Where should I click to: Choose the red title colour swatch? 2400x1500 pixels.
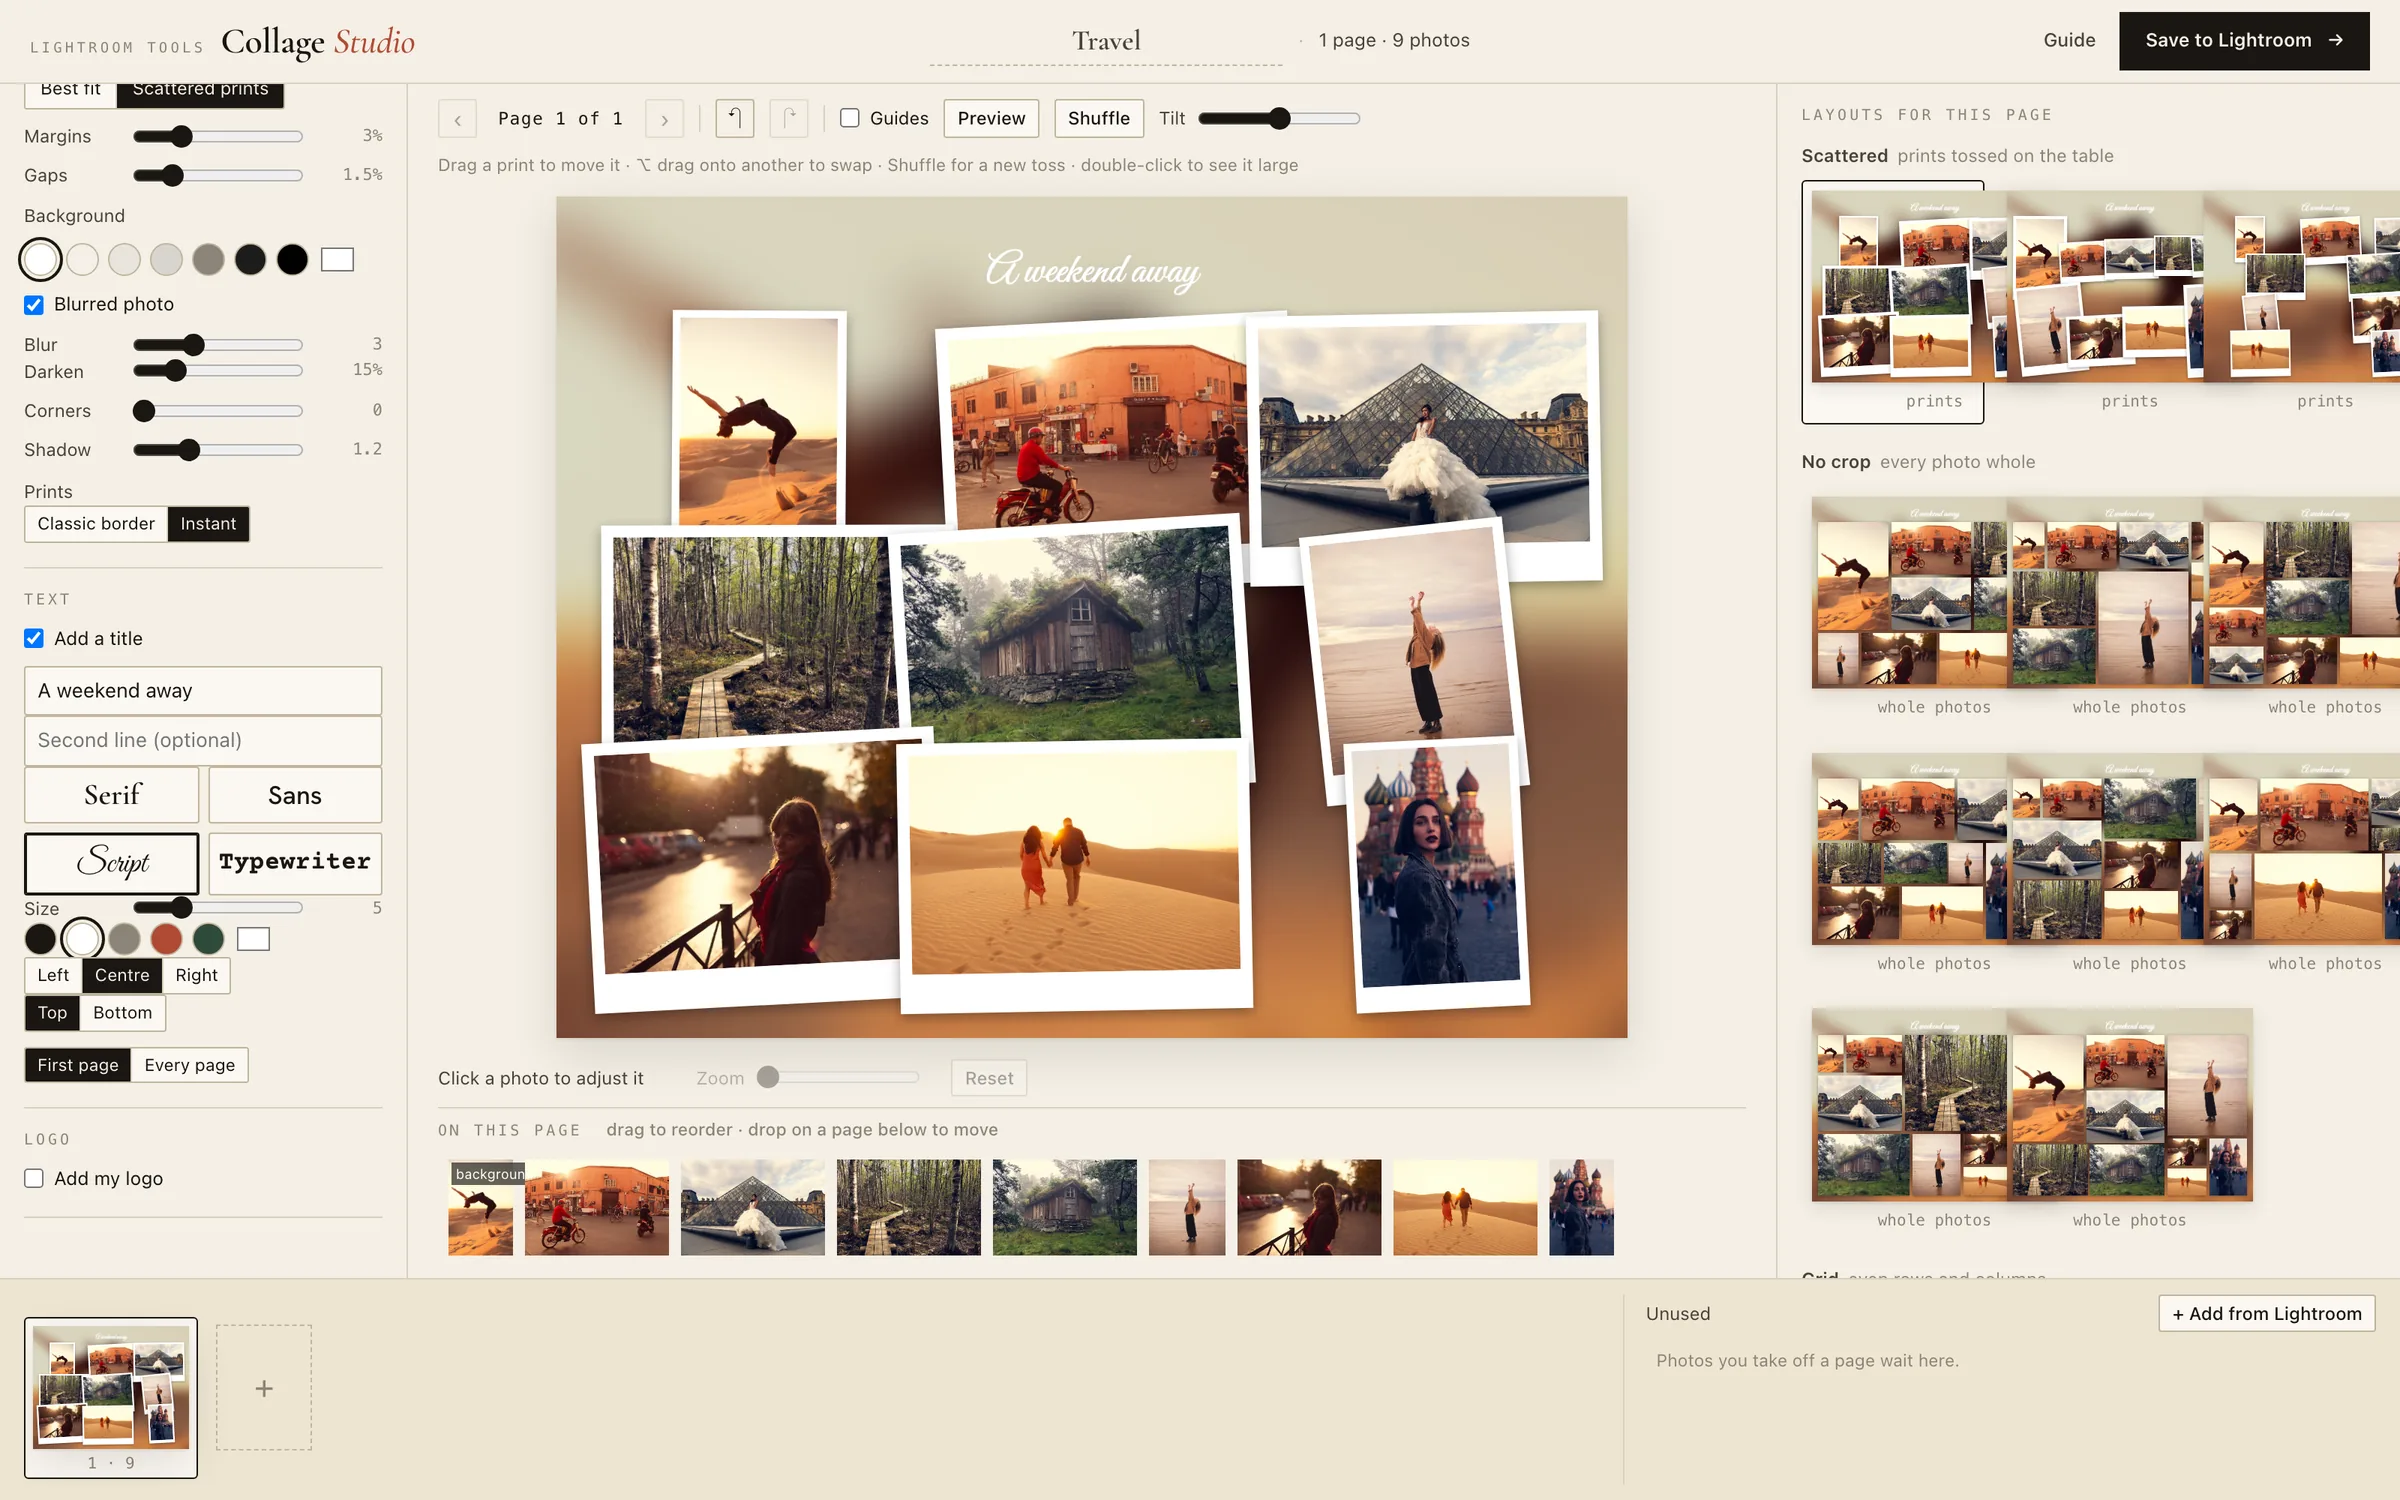pos(166,939)
